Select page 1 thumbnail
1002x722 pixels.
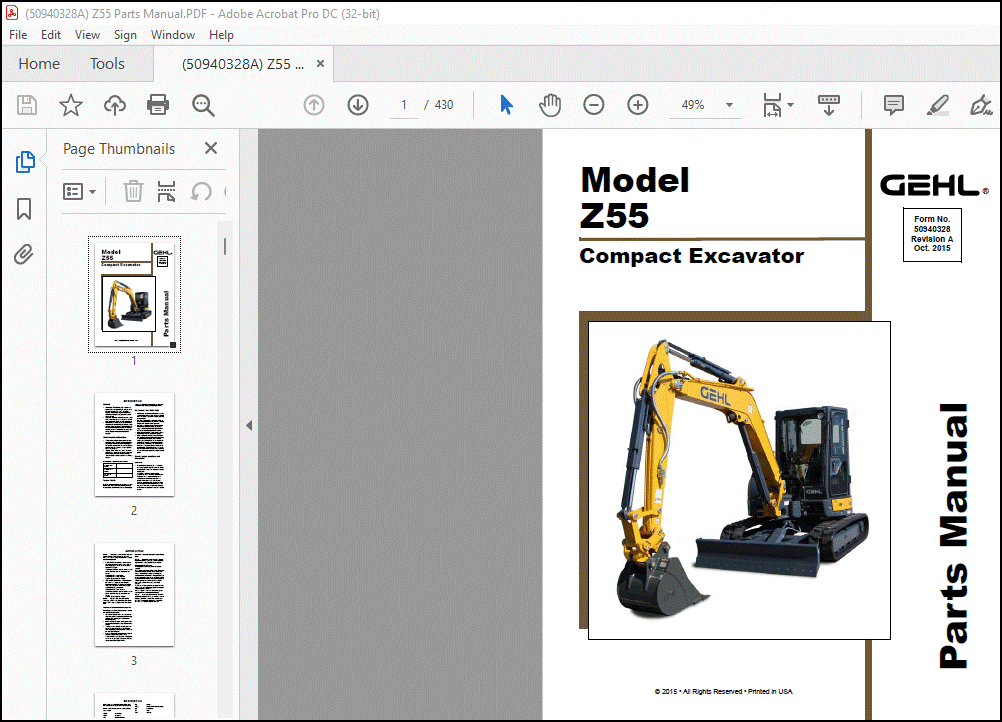(x=134, y=294)
